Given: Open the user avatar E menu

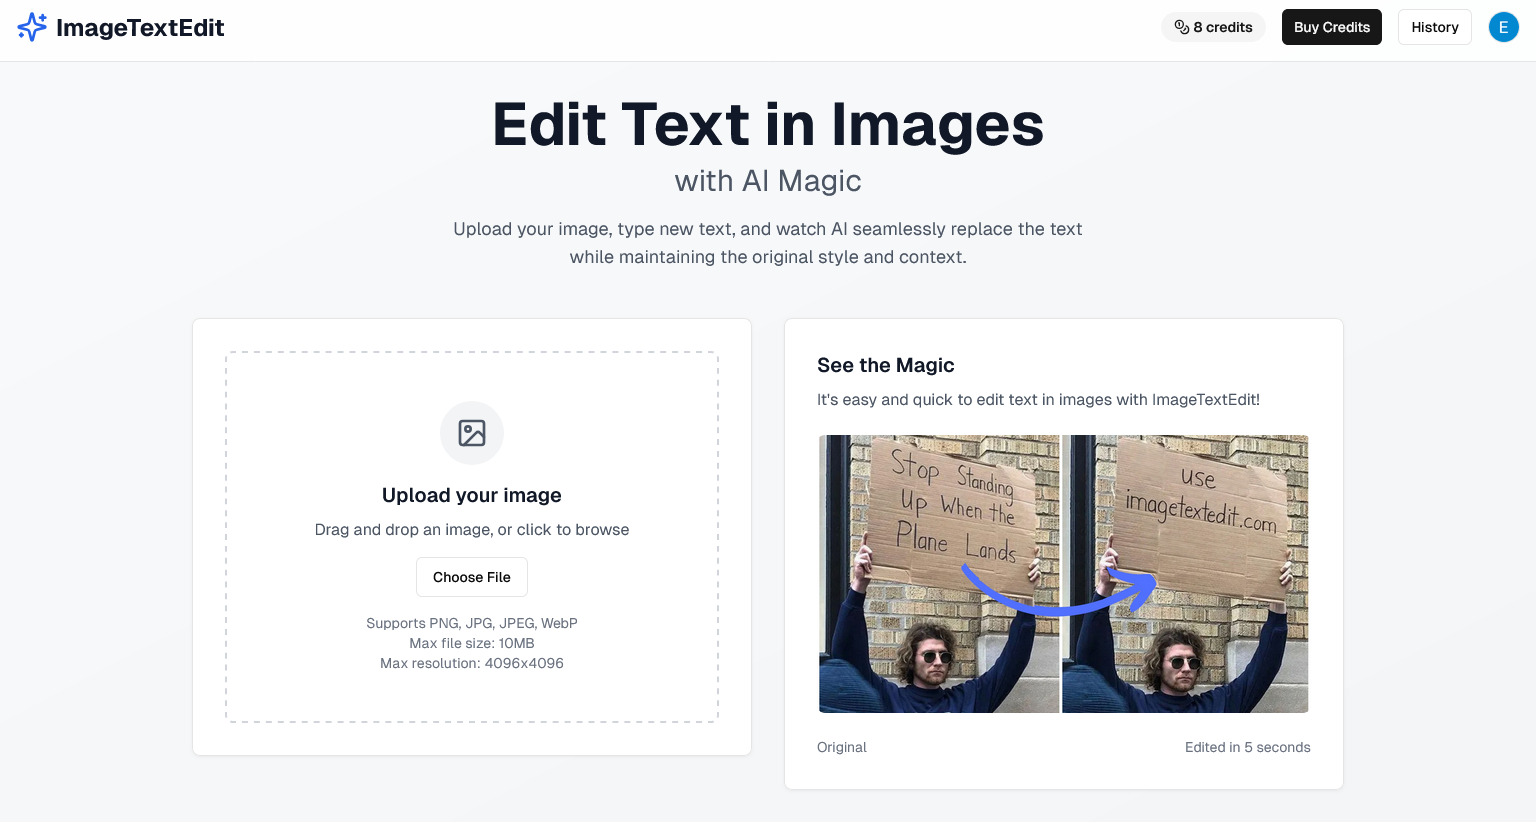Looking at the screenshot, I should 1503,27.
